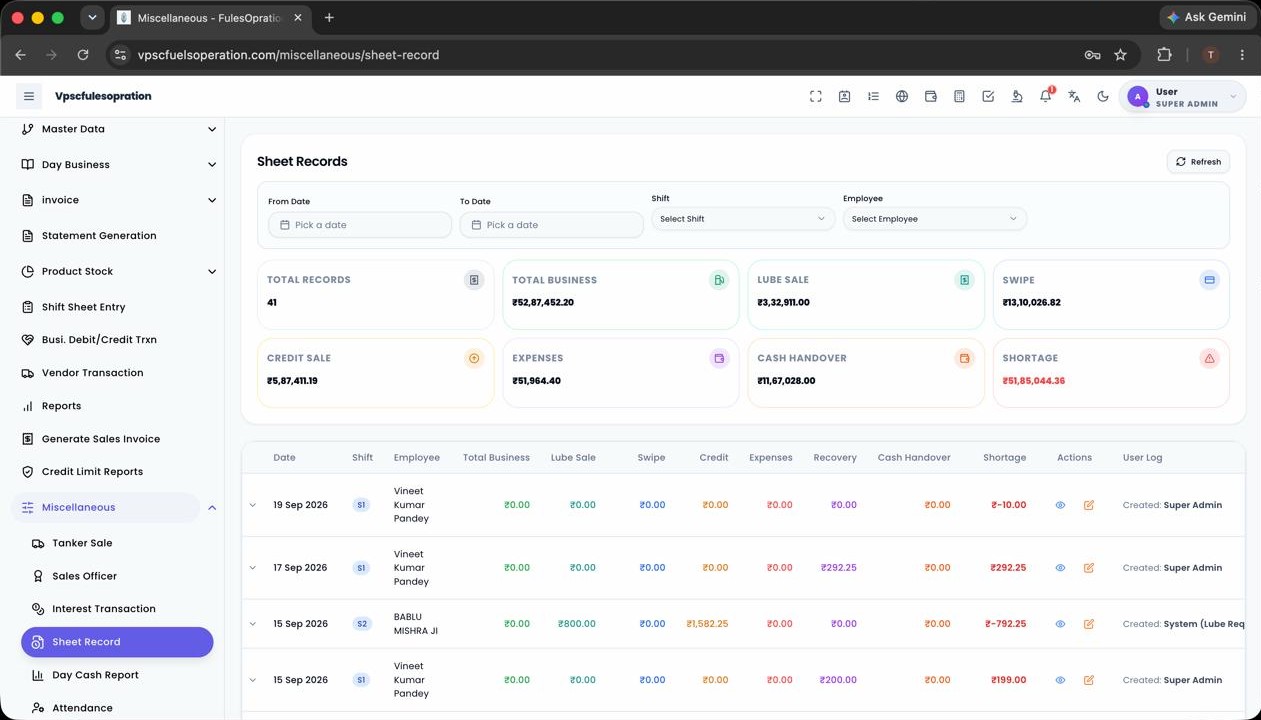
Task: Expand the Product Stock menu
Action: (119, 271)
